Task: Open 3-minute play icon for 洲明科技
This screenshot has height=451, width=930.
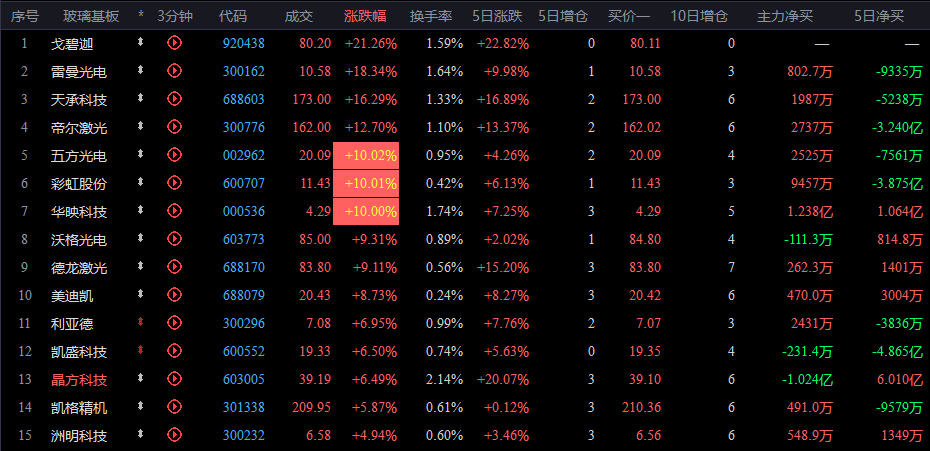Action: point(174,434)
